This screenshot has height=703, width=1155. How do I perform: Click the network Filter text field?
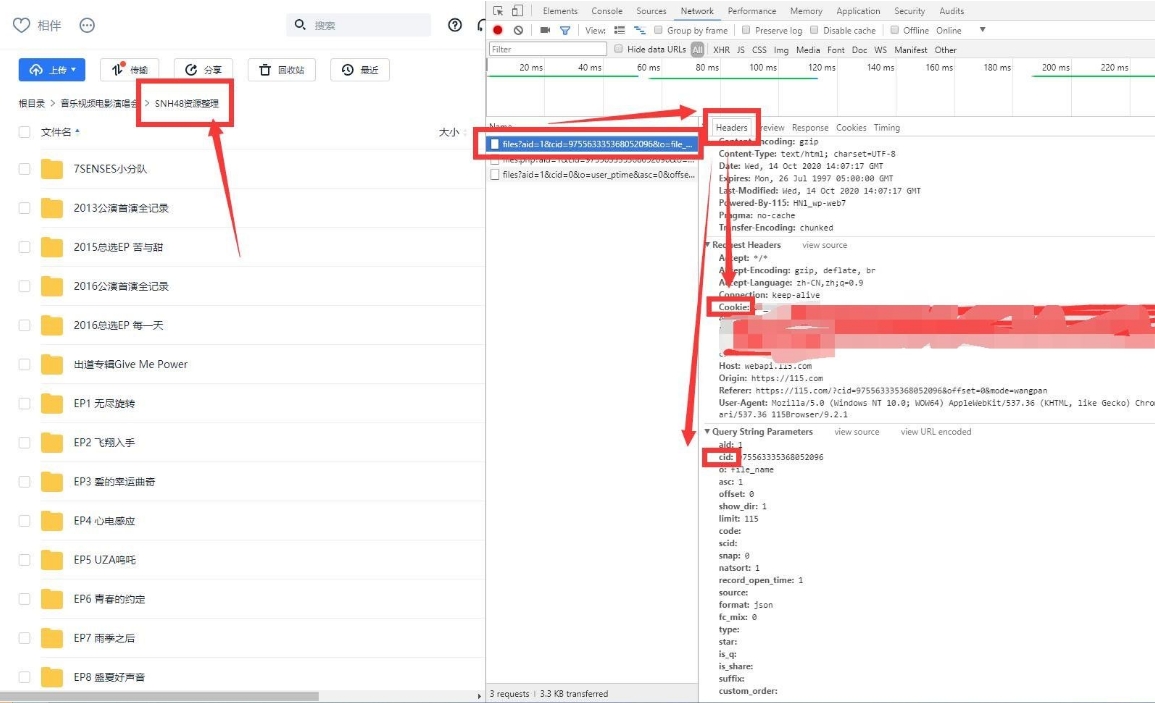pos(548,49)
